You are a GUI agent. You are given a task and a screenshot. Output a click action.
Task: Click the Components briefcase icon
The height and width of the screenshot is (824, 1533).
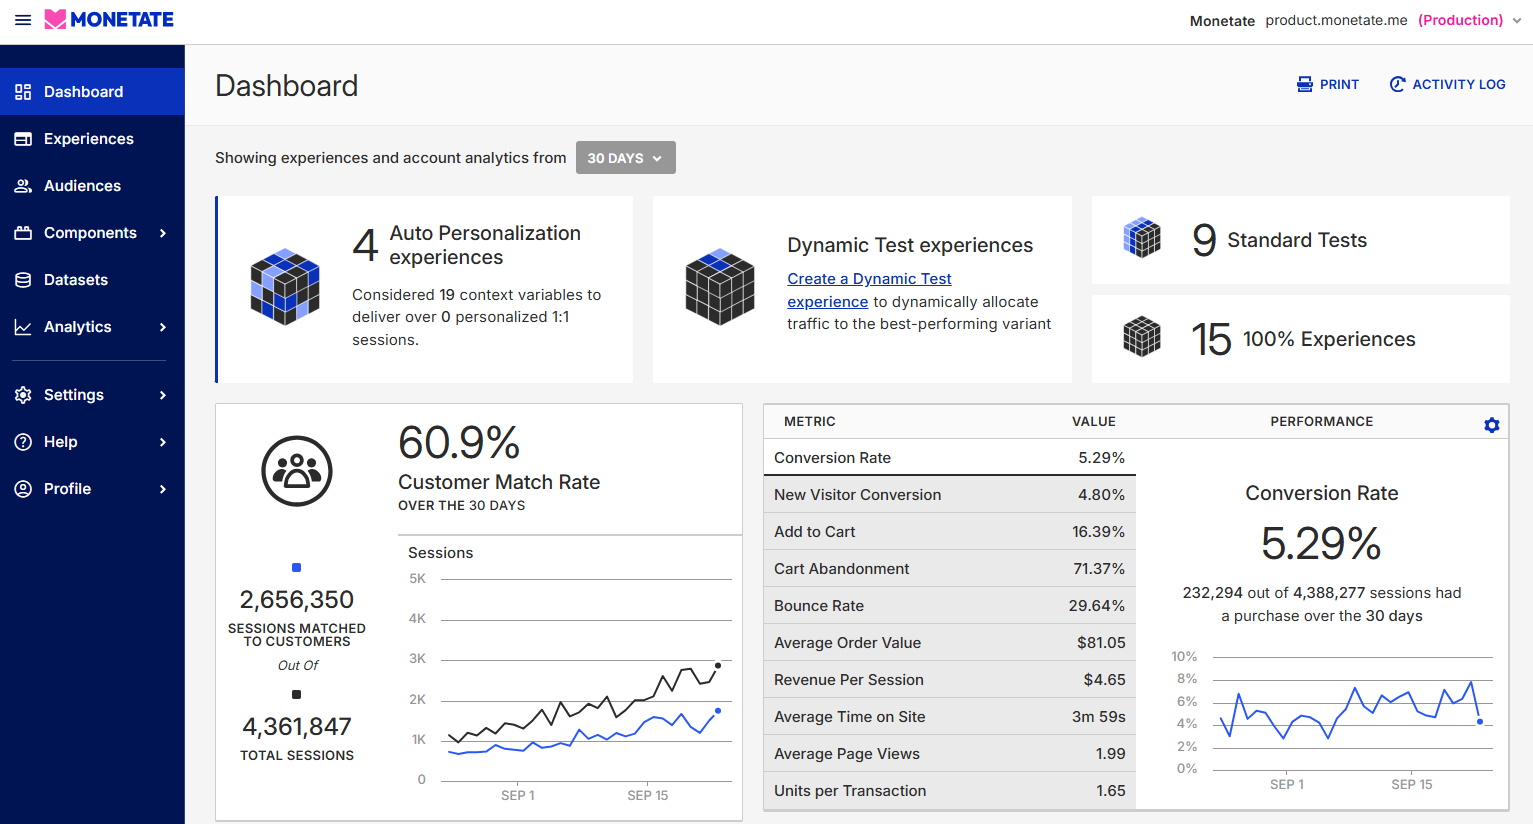23,233
